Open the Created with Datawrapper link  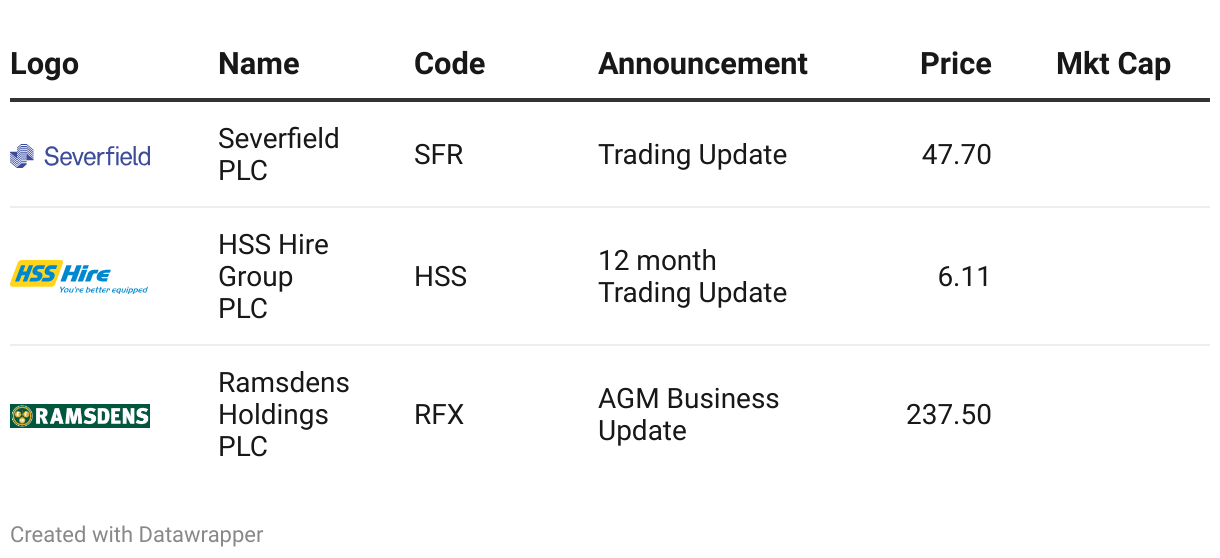click(x=137, y=535)
